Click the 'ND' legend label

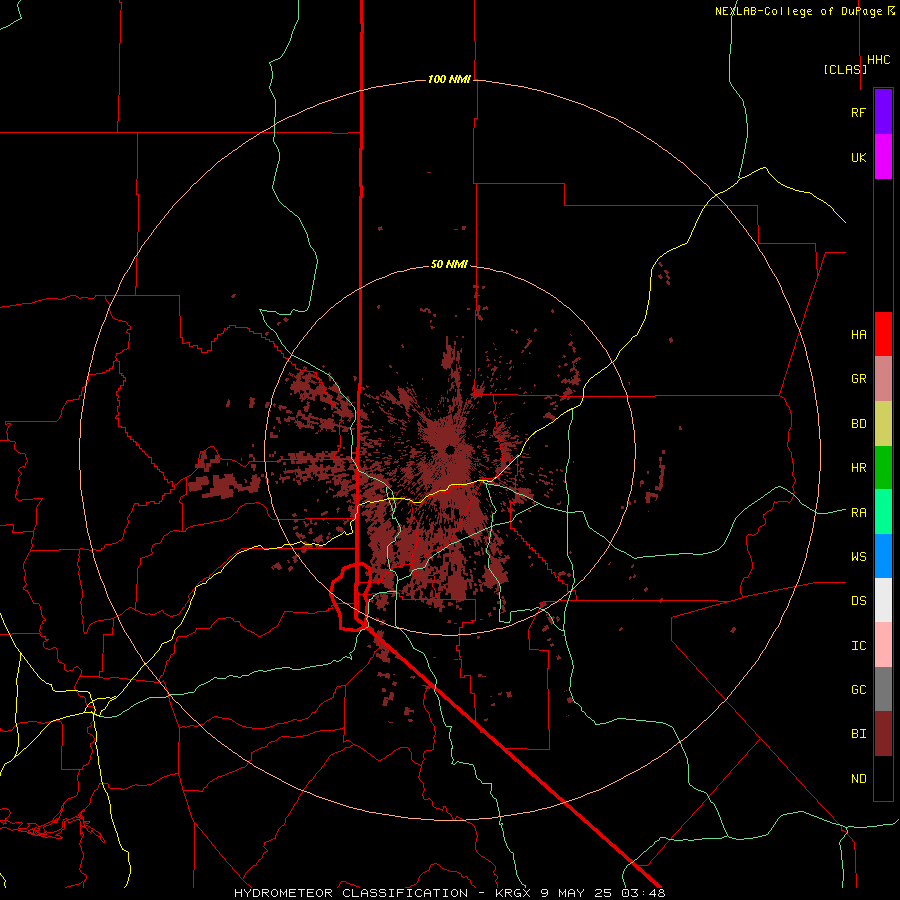coord(859,779)
